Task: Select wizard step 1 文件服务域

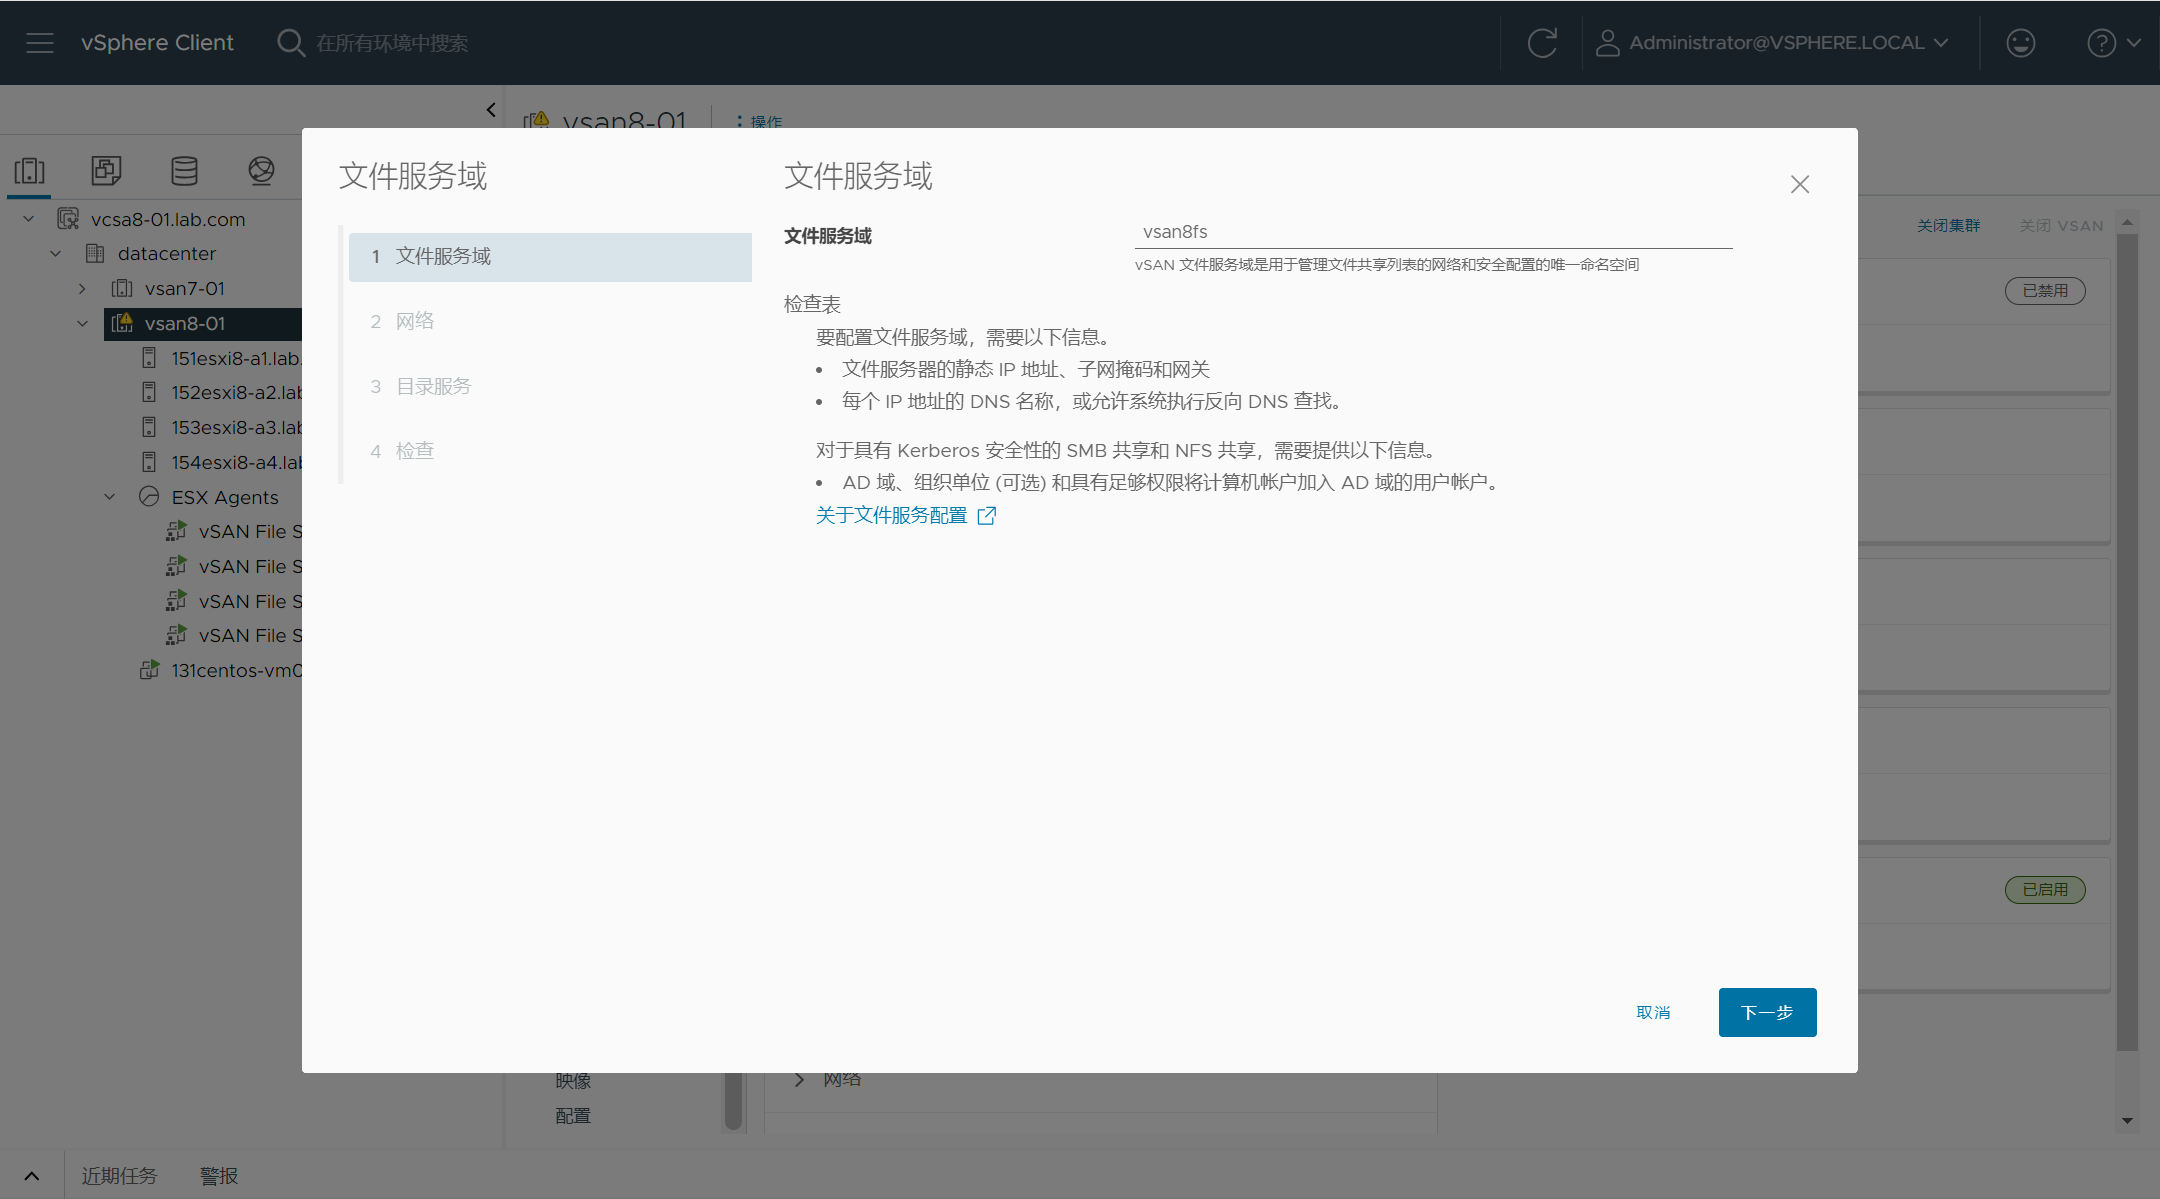Action: (x=550, y=257)
